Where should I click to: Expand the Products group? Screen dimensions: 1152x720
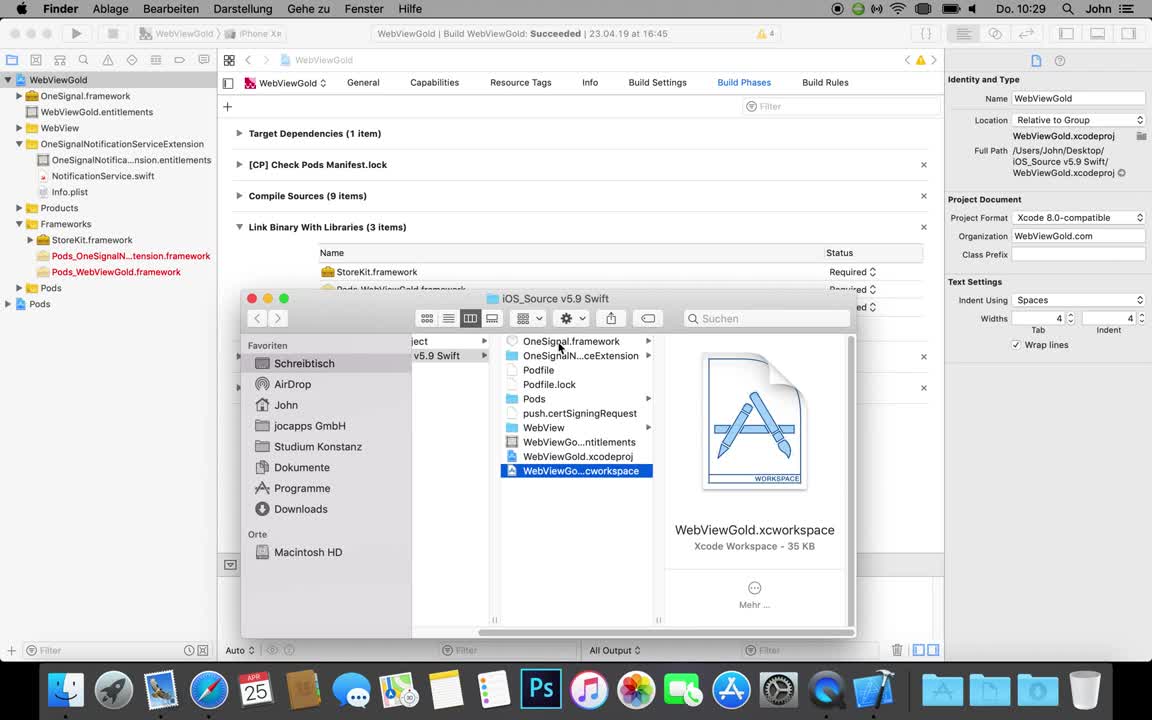[19, 208]
